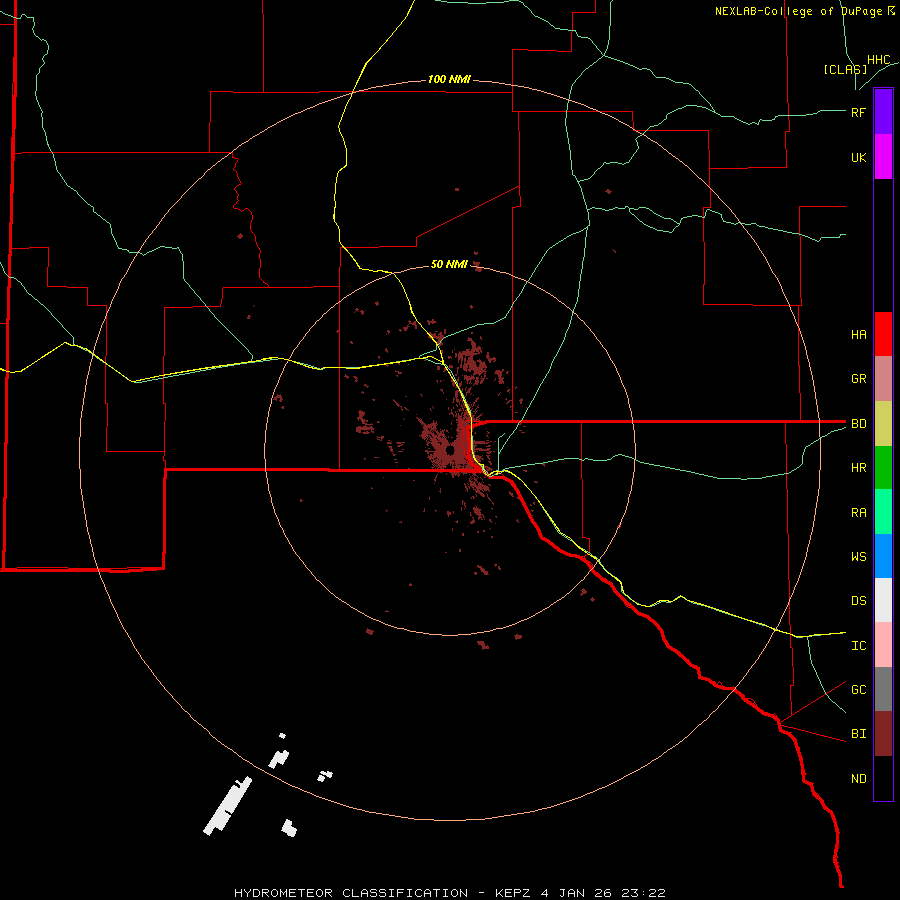The image size is (900, 900).
Task: Click the ND legend label
Action: (858, 778)
